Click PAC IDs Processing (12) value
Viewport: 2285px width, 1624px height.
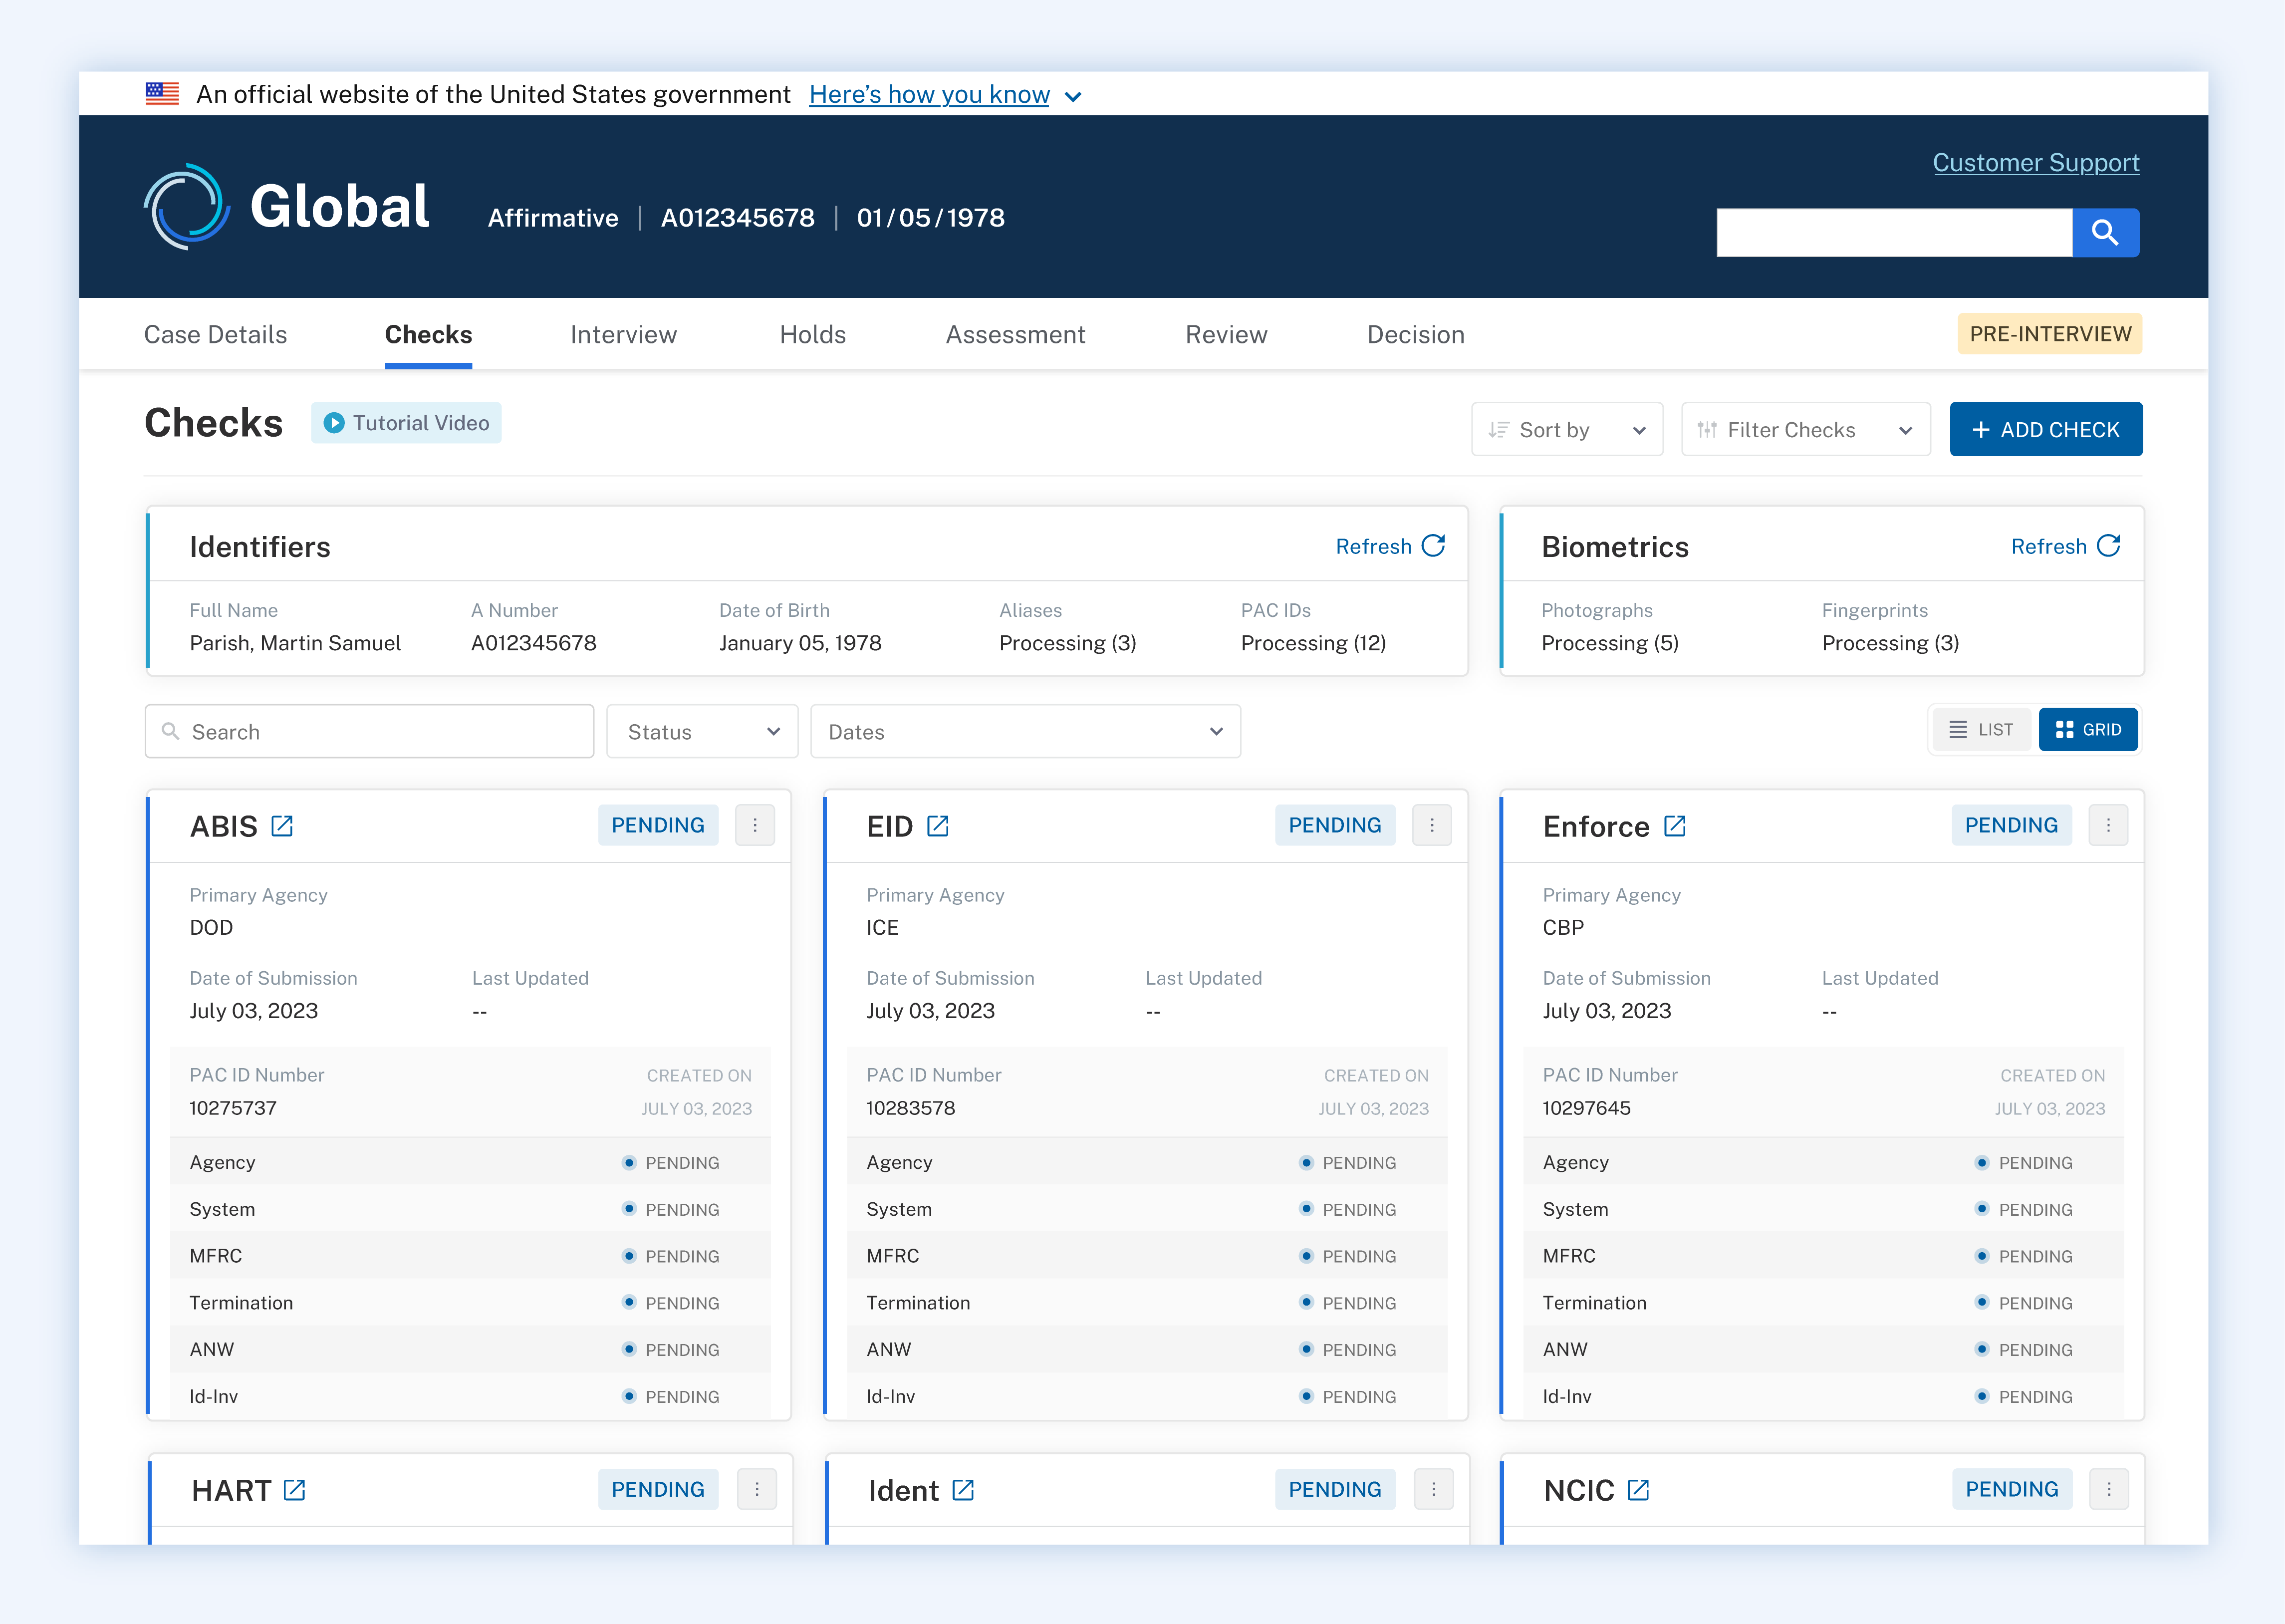click(x=1313, y=643)
